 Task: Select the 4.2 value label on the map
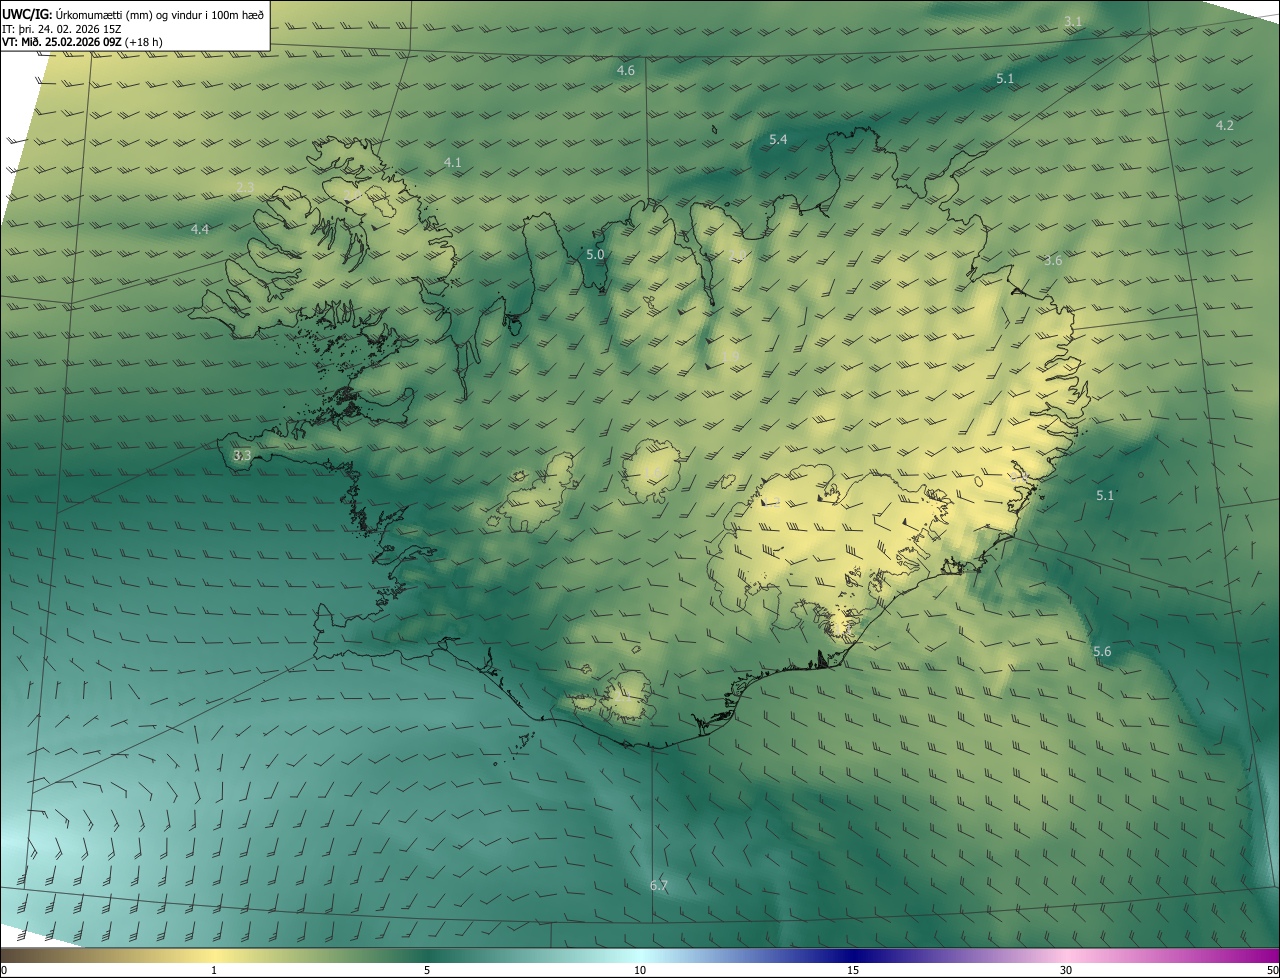click(1225, 125)
